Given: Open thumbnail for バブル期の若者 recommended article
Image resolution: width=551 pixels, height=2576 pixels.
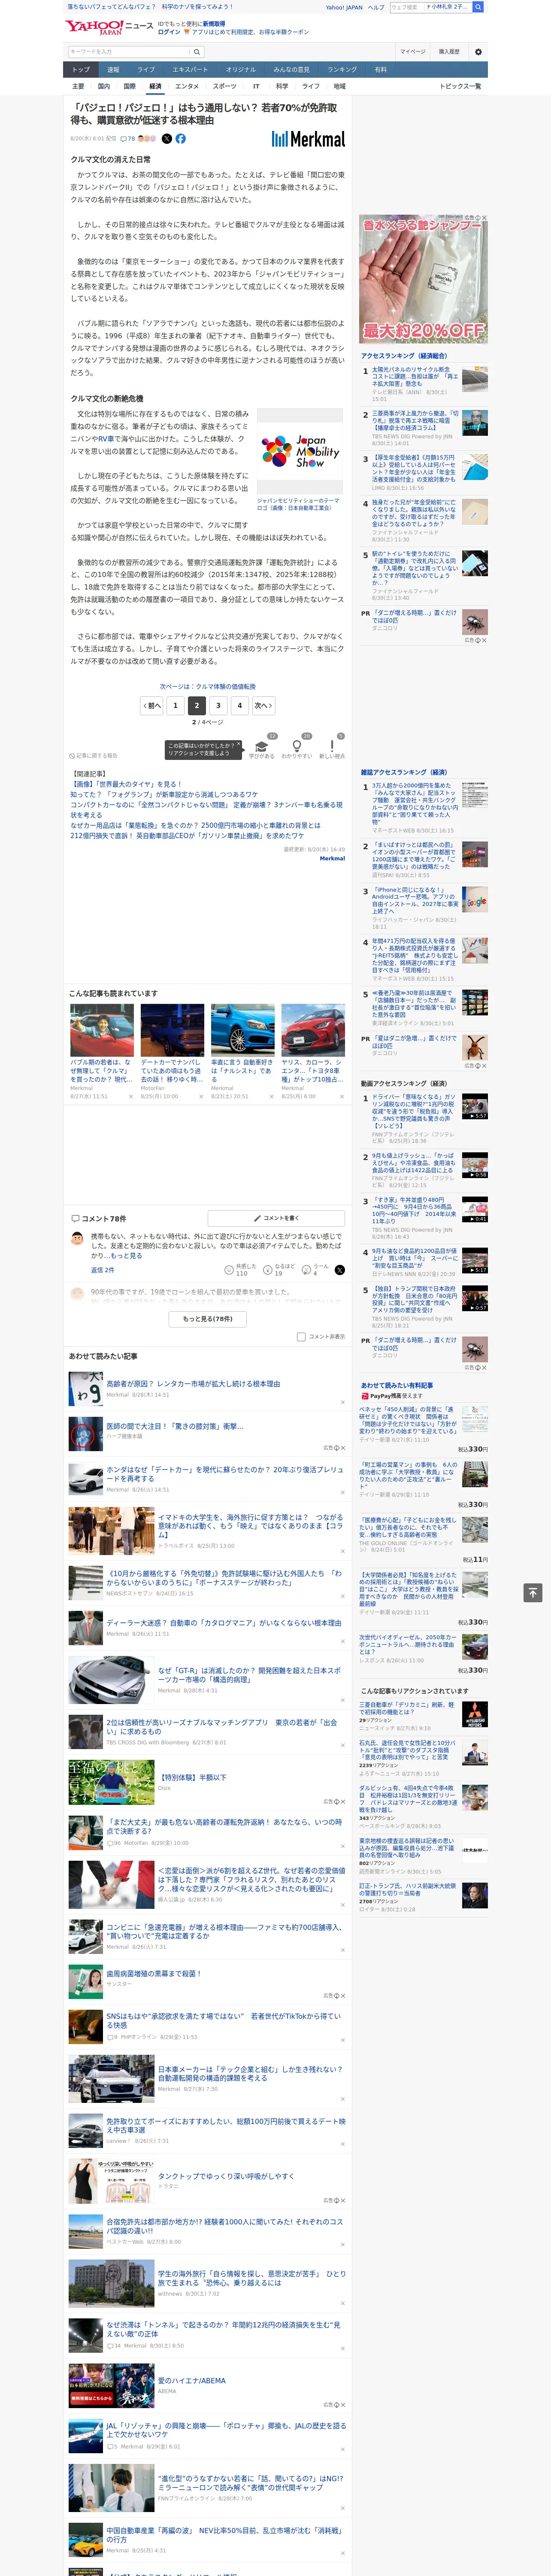Looking at the screenshot, I should (x=102, y=1030).
